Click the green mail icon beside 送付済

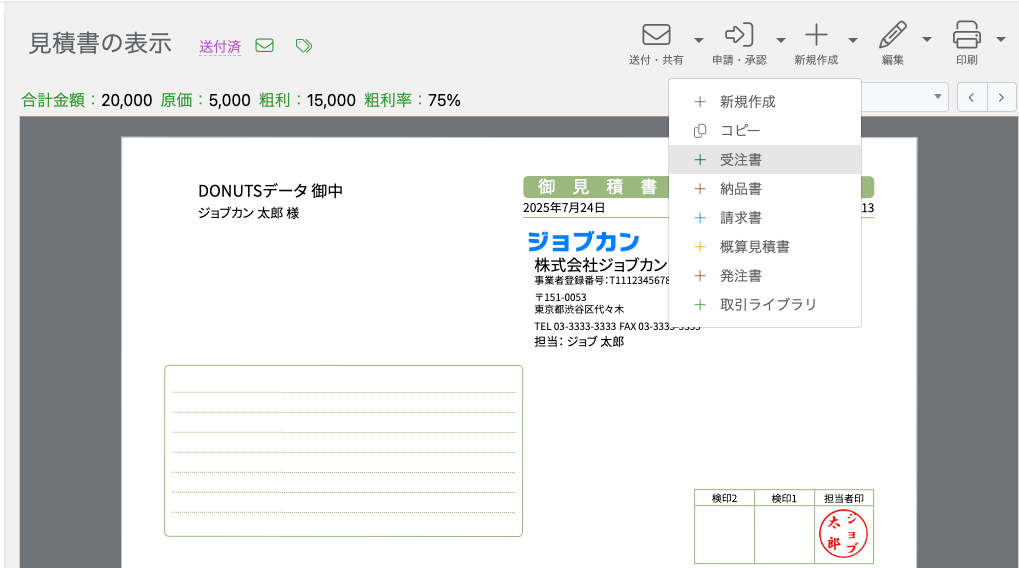[x=265, y=45]
